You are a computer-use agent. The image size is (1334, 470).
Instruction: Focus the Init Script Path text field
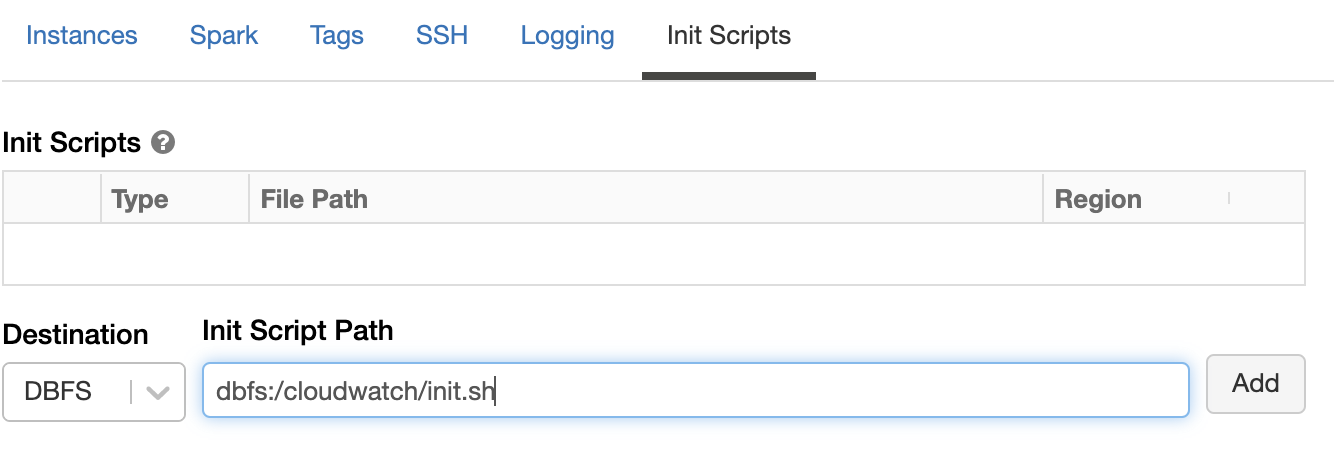tap(695, 390)
